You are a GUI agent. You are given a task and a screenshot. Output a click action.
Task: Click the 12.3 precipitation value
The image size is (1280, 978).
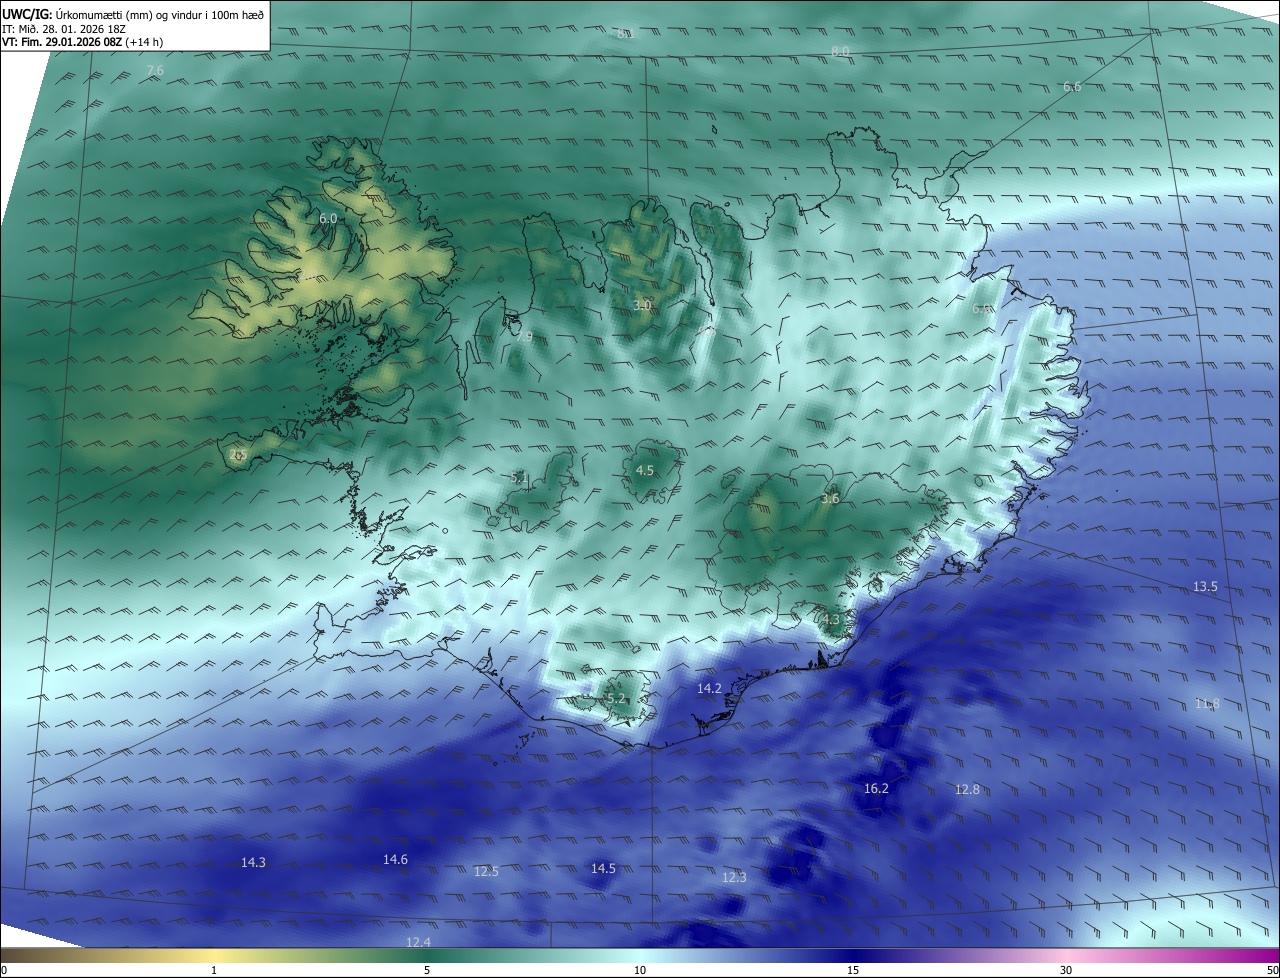pyautogui.click(x=734, y=877)
